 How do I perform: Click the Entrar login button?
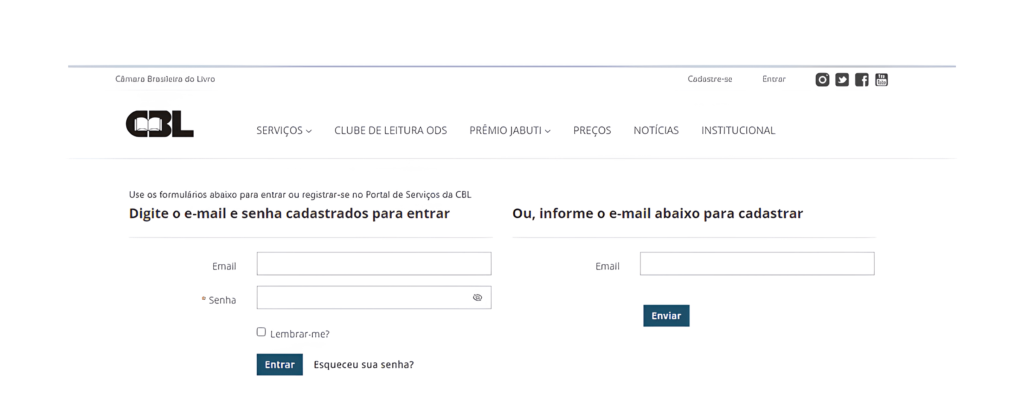coord(280,364)
